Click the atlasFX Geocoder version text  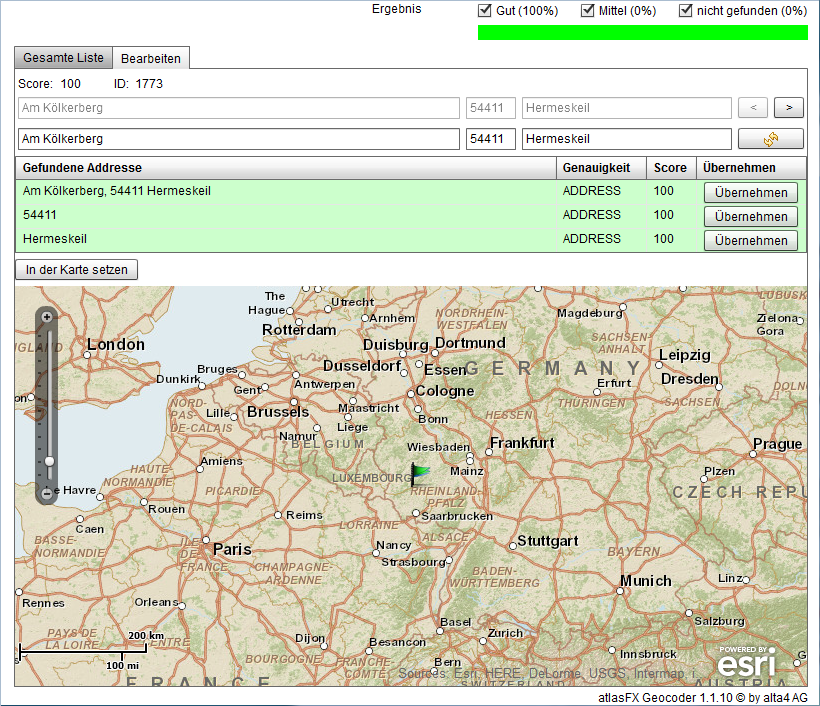(703, 698)
